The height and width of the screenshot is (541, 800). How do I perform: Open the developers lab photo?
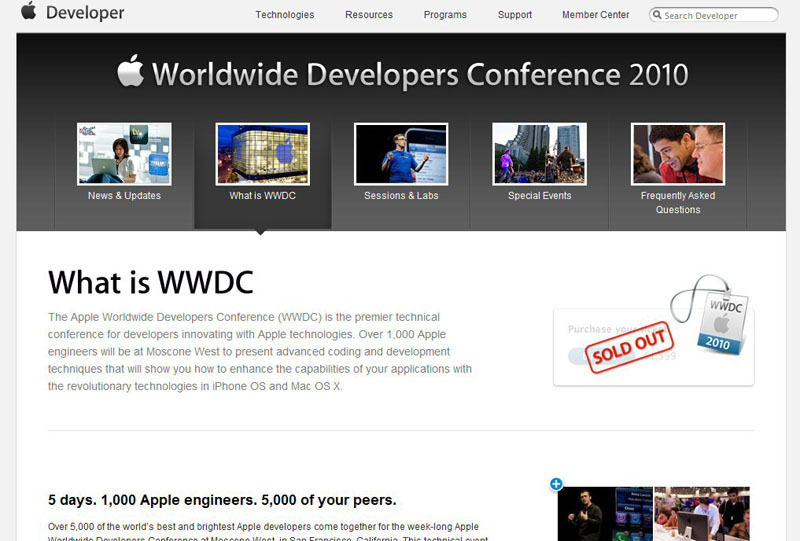(x=702, y=514)
